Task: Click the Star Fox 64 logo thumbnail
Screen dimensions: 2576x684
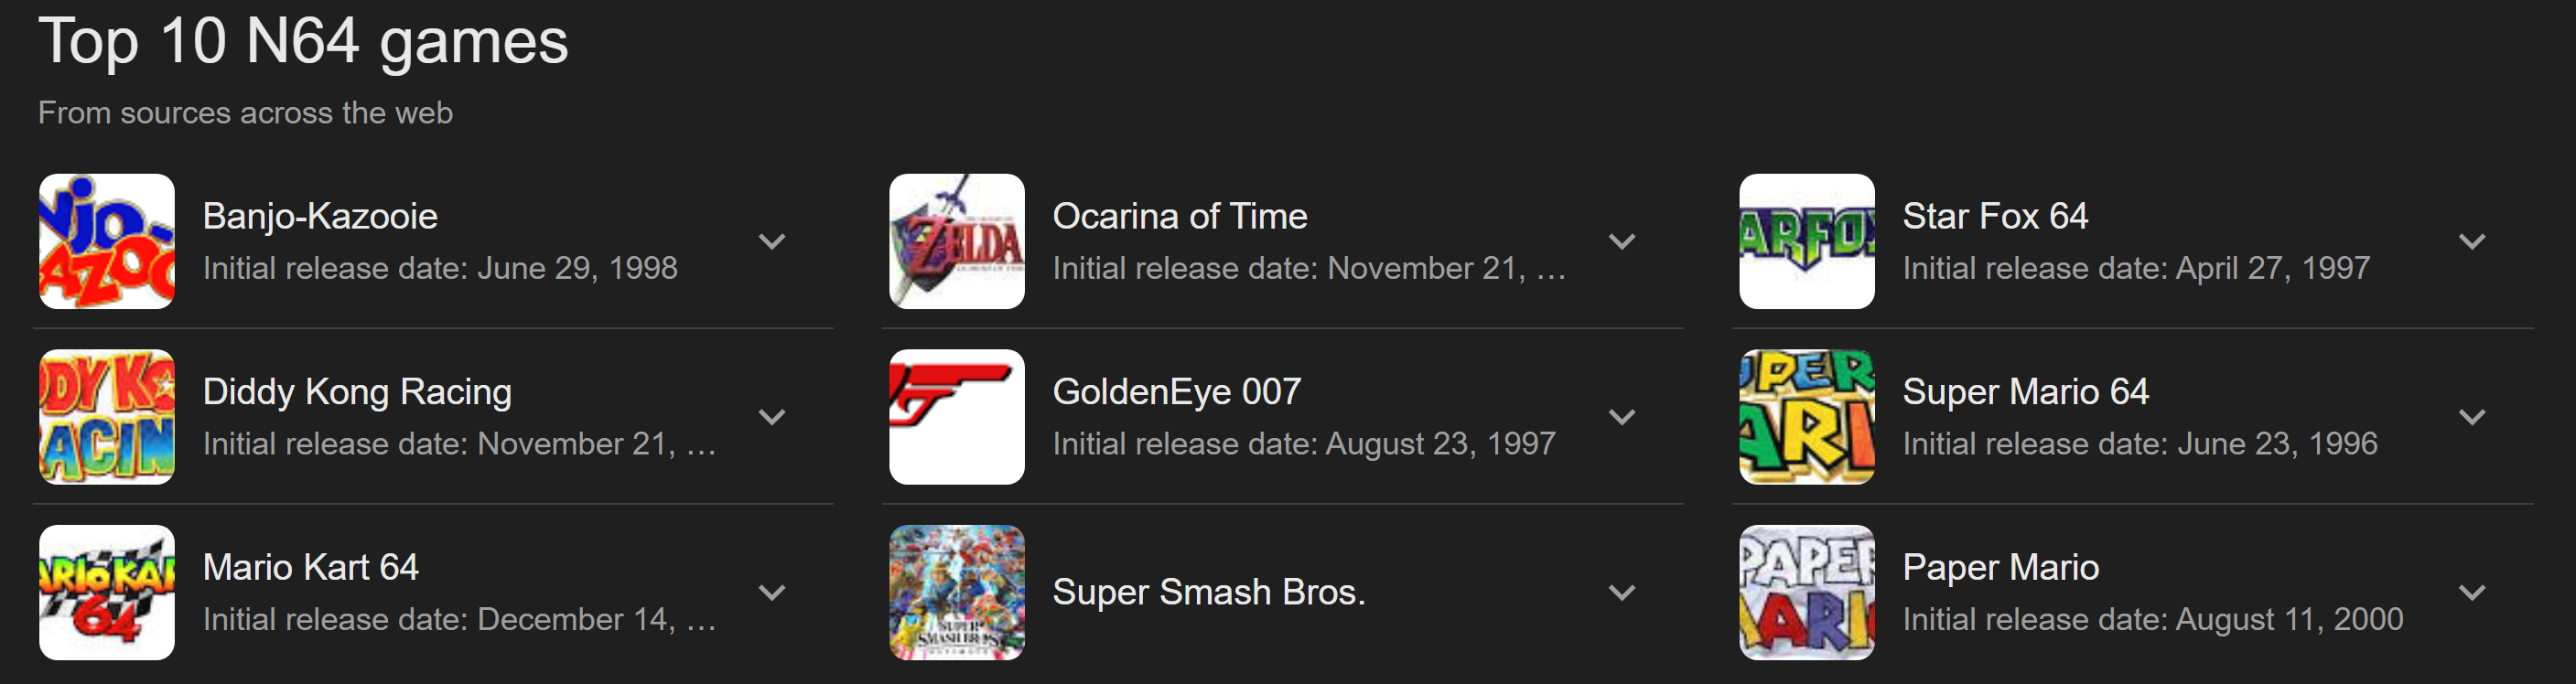Action: pos(1807,241)
